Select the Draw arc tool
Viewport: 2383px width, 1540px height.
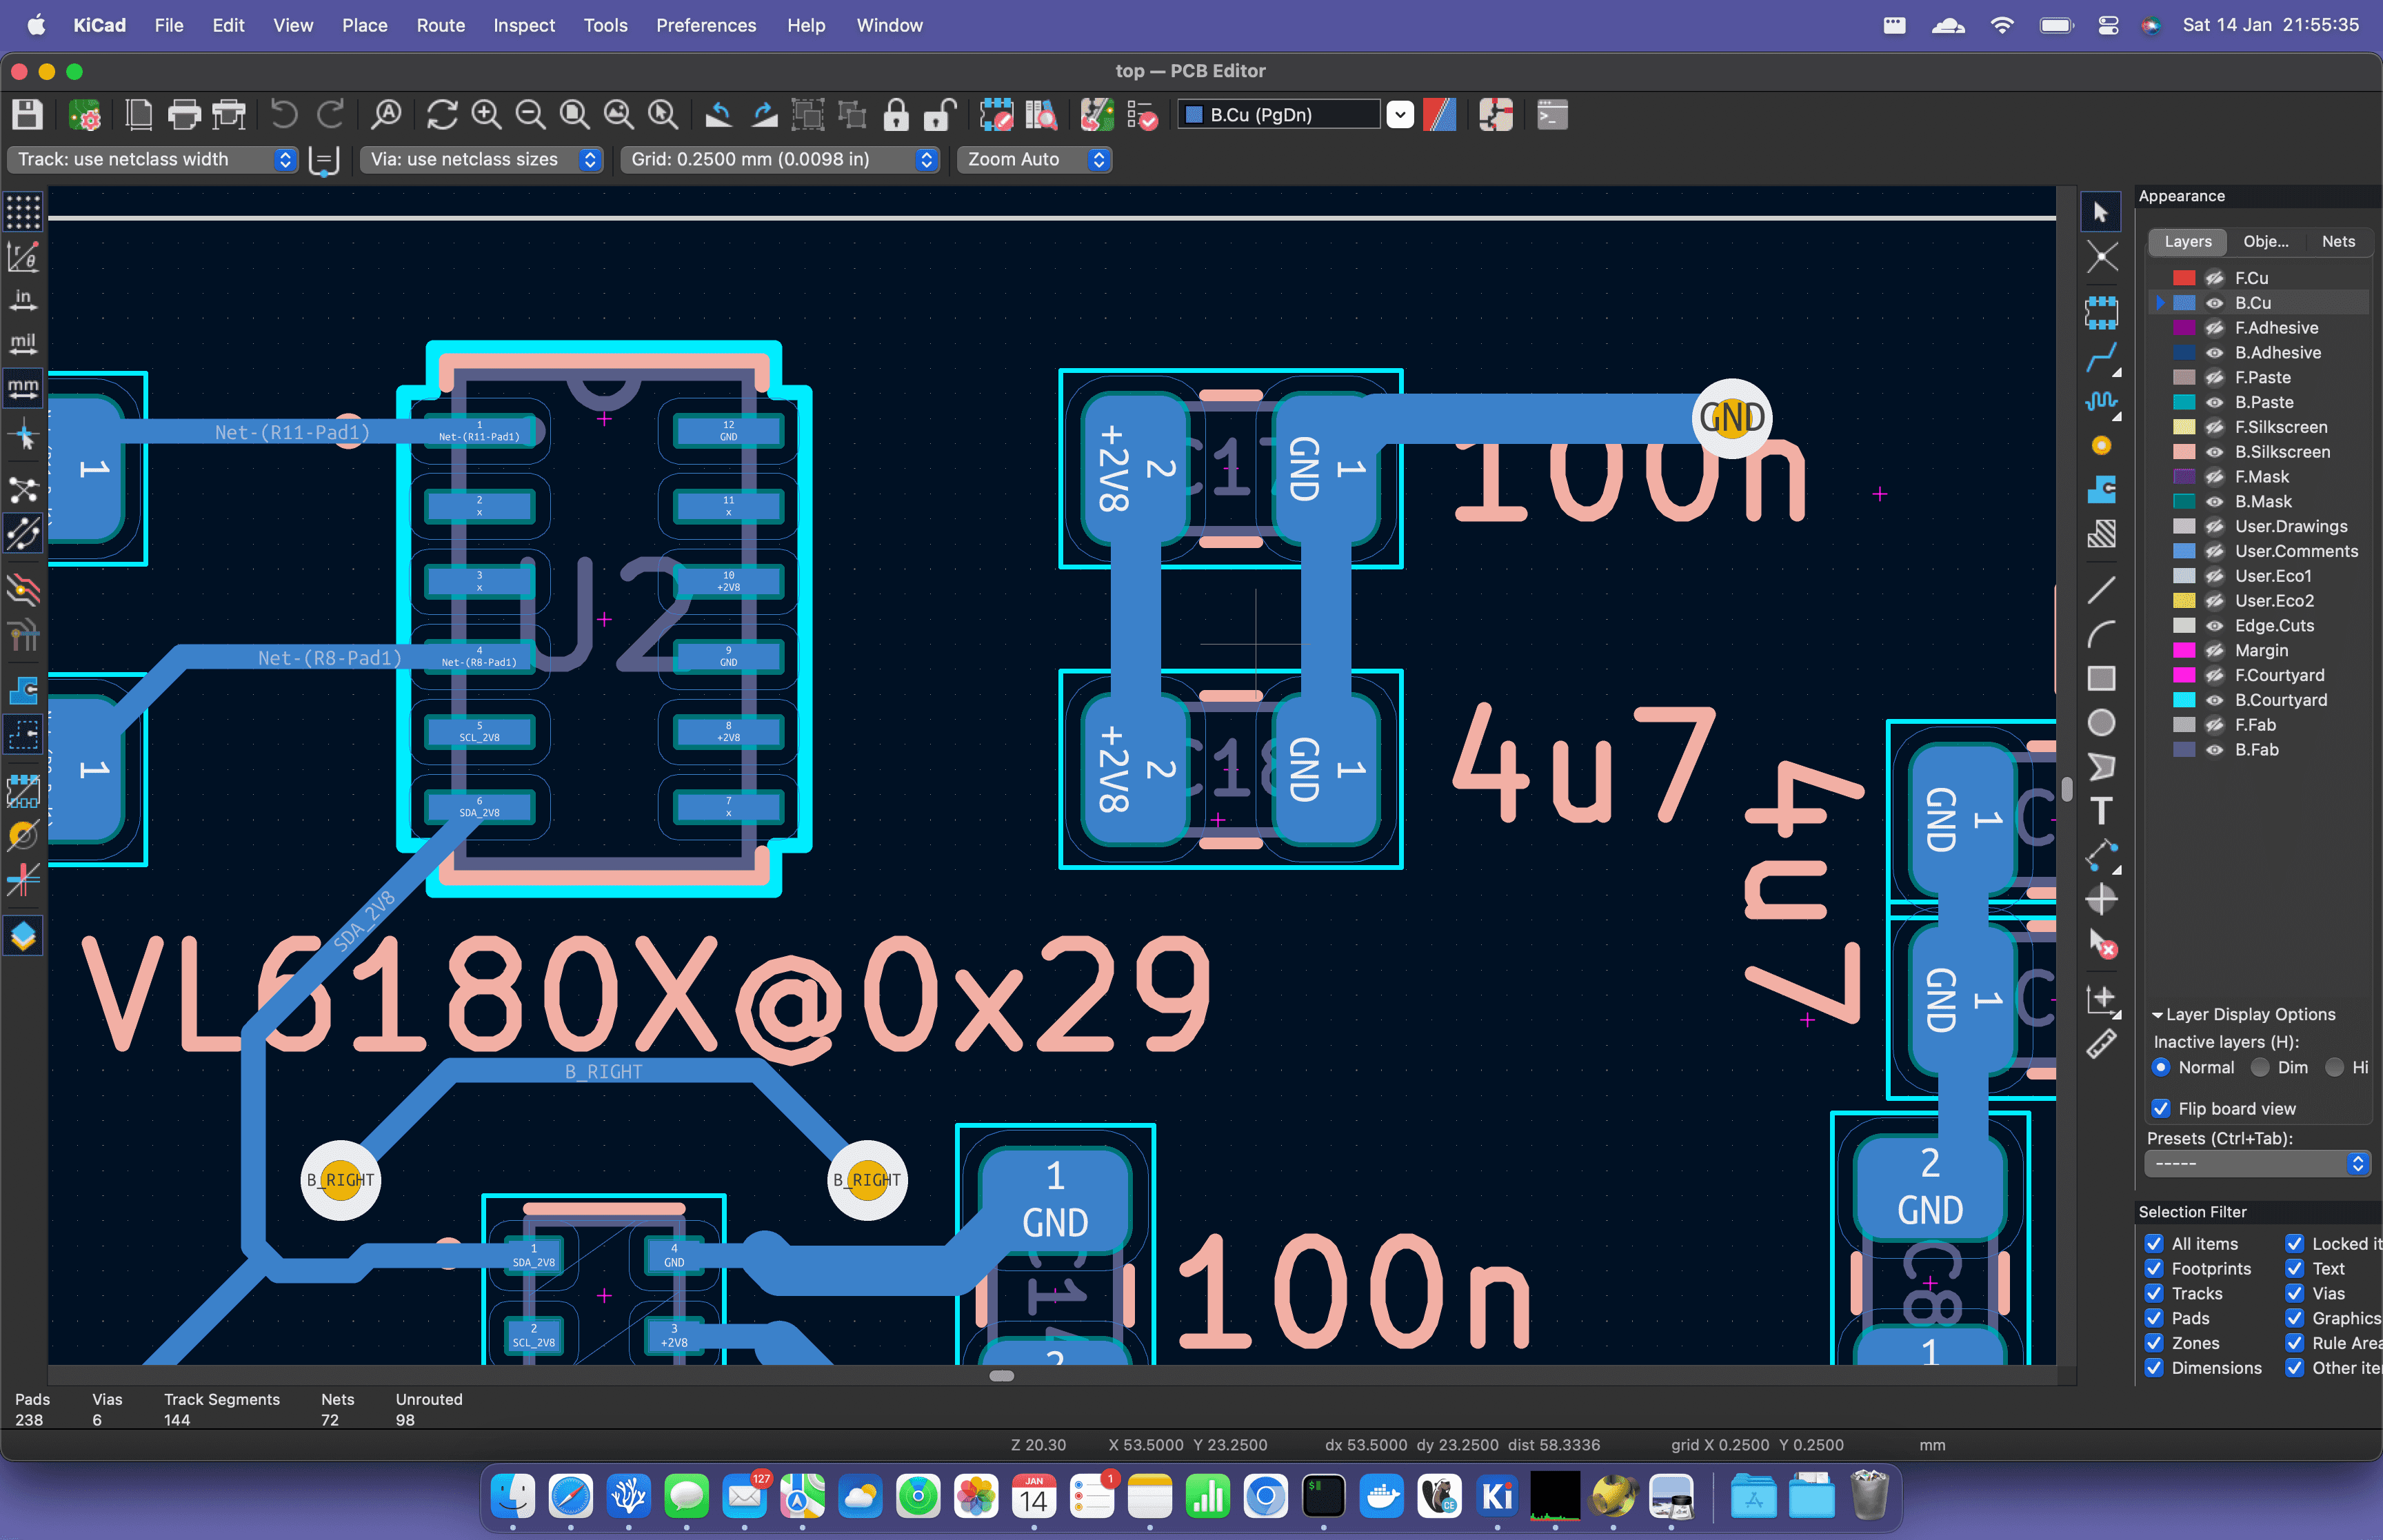point(2101,634)
